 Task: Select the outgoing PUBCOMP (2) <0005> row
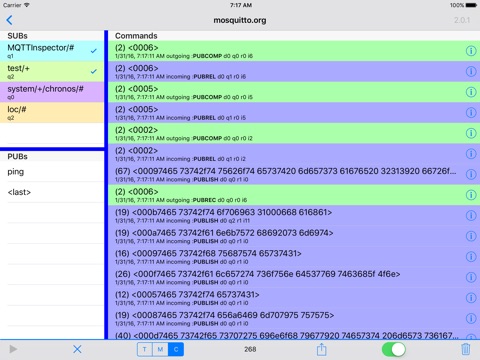point(294,92)
